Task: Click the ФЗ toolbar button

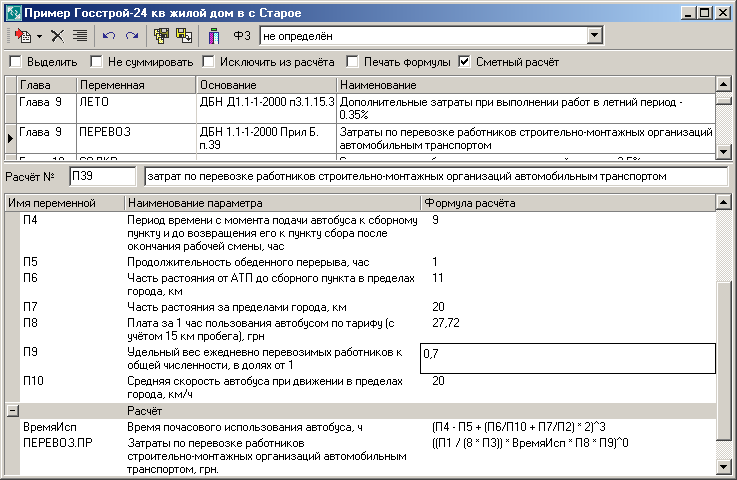Action: tap(242, 36)
